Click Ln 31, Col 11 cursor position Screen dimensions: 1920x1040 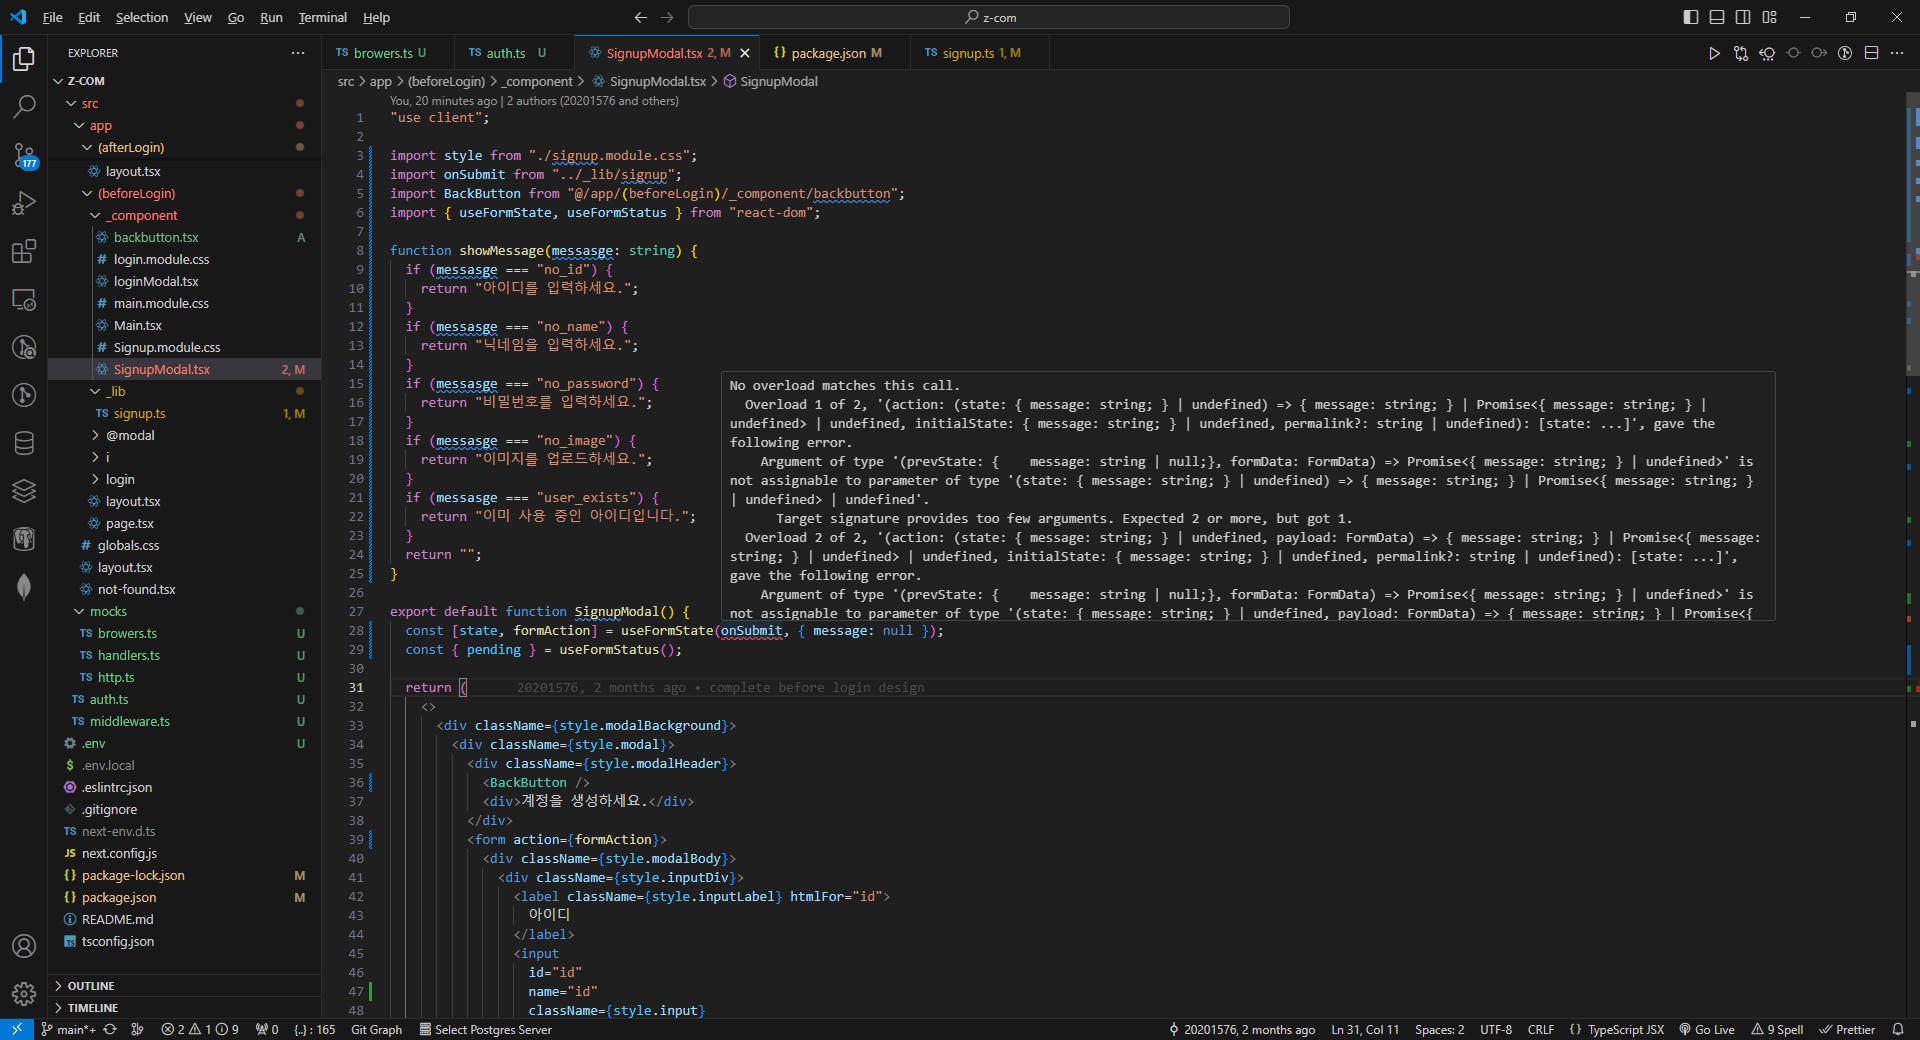1365,1029
